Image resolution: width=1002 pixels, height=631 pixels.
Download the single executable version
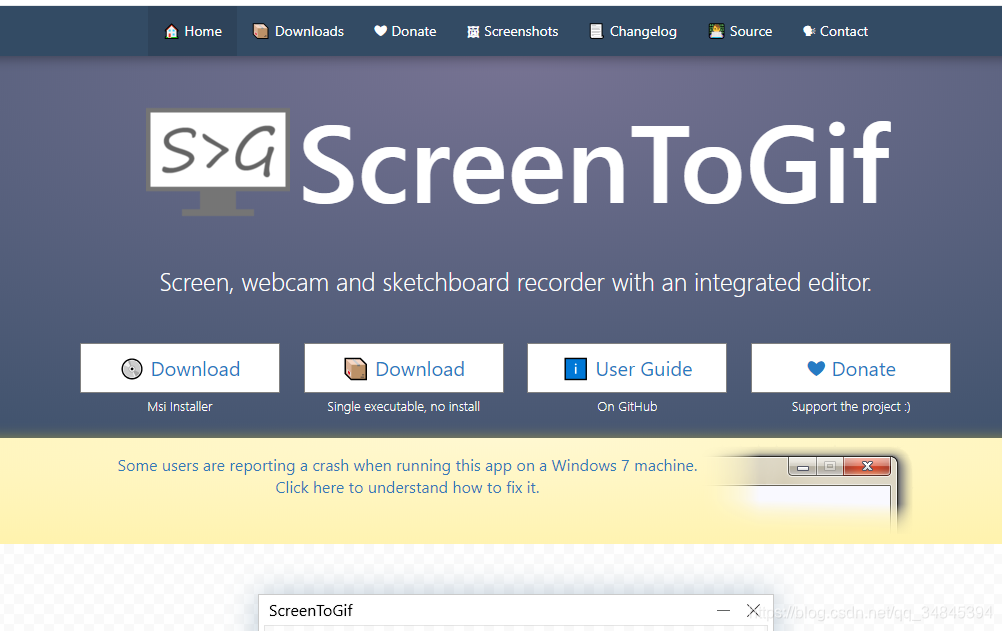tap(404, 368)
